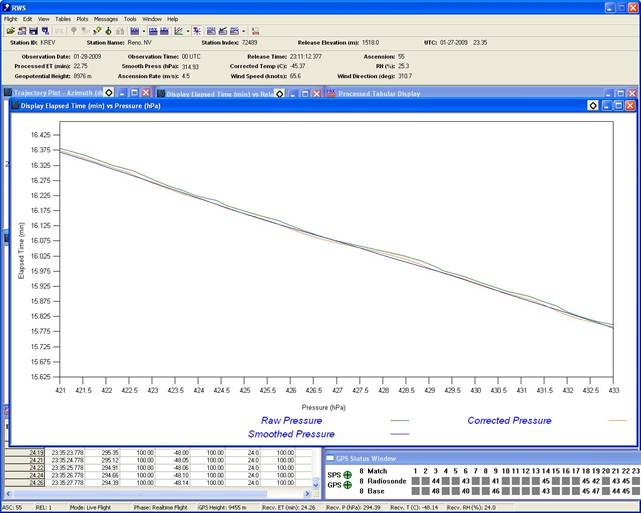Click the green balloon toolbar icon
Viewport: 641px width, 513px height.
point(108,31)
